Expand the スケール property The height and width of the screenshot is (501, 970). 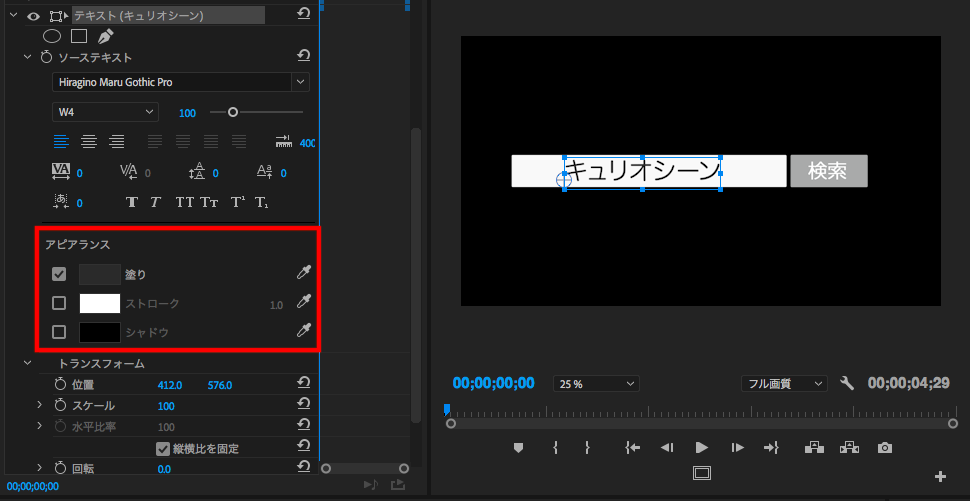tap(40, 405)
